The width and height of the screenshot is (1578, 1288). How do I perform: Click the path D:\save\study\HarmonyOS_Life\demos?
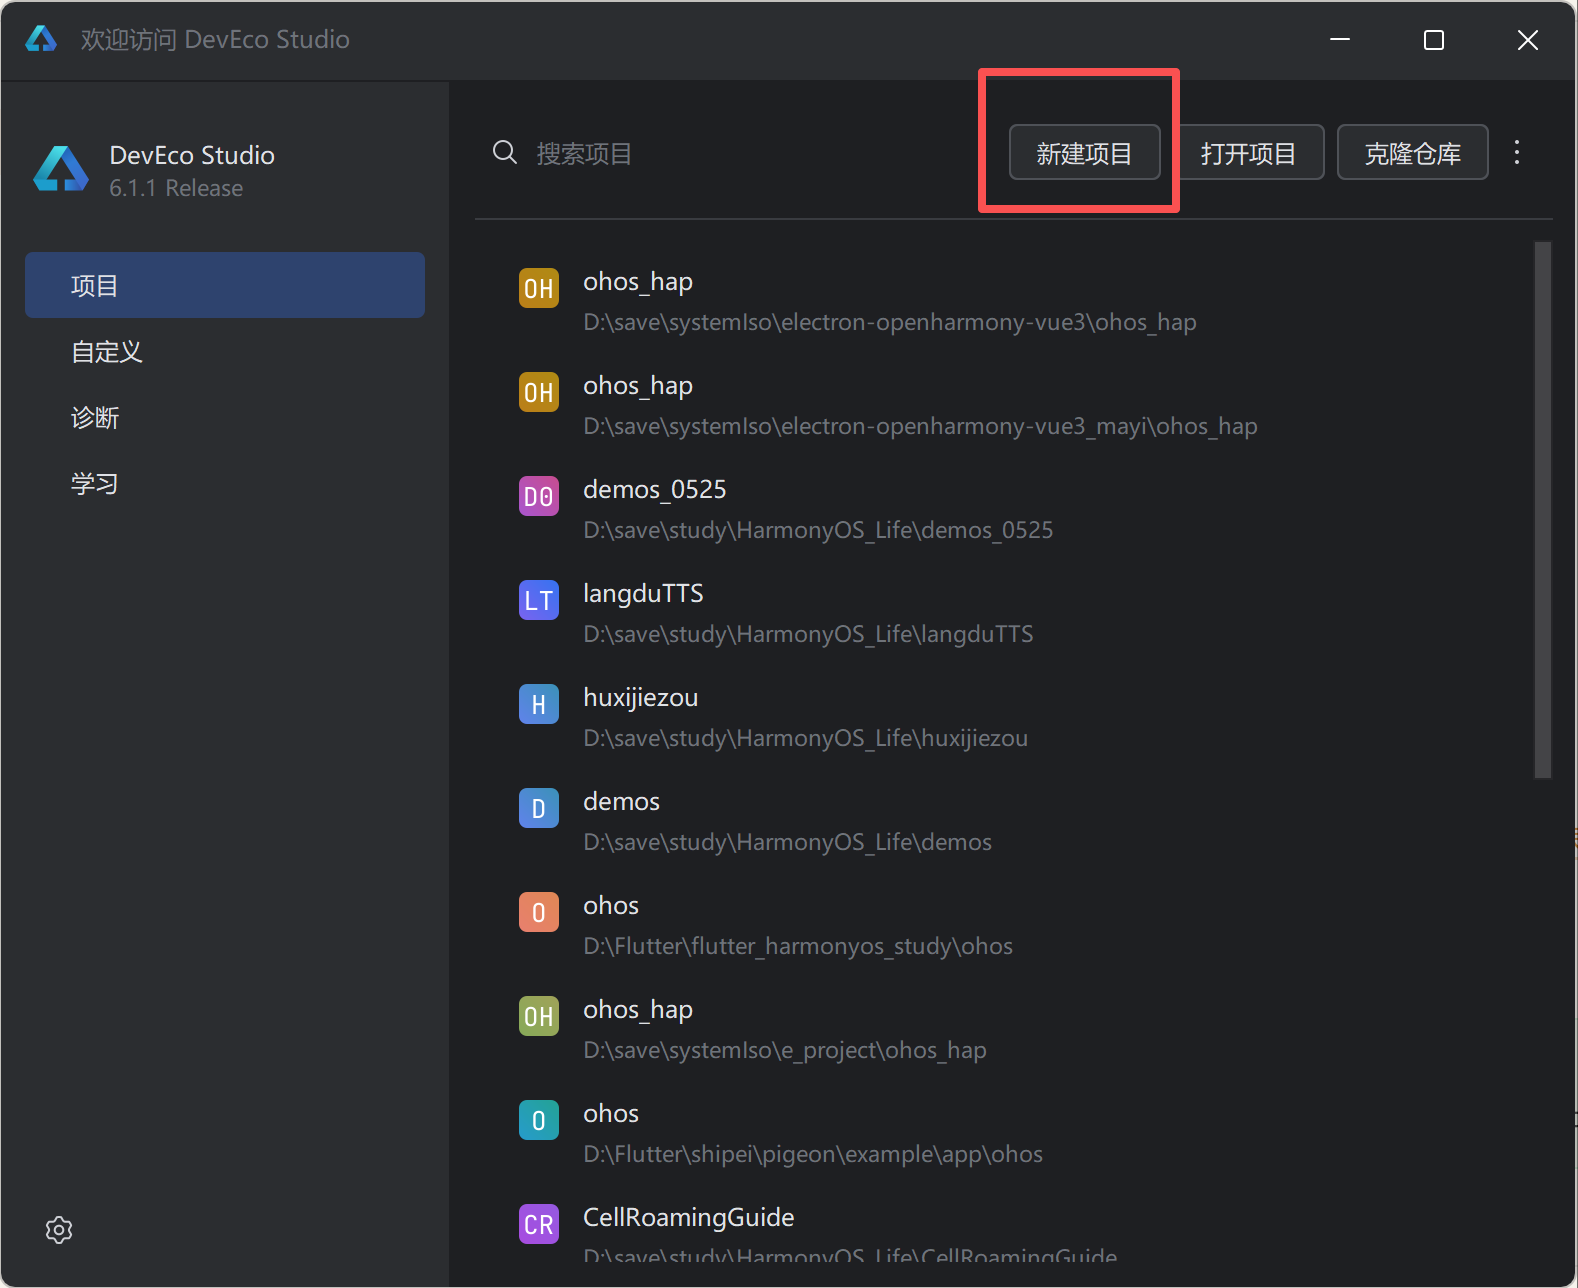[788, 842]
